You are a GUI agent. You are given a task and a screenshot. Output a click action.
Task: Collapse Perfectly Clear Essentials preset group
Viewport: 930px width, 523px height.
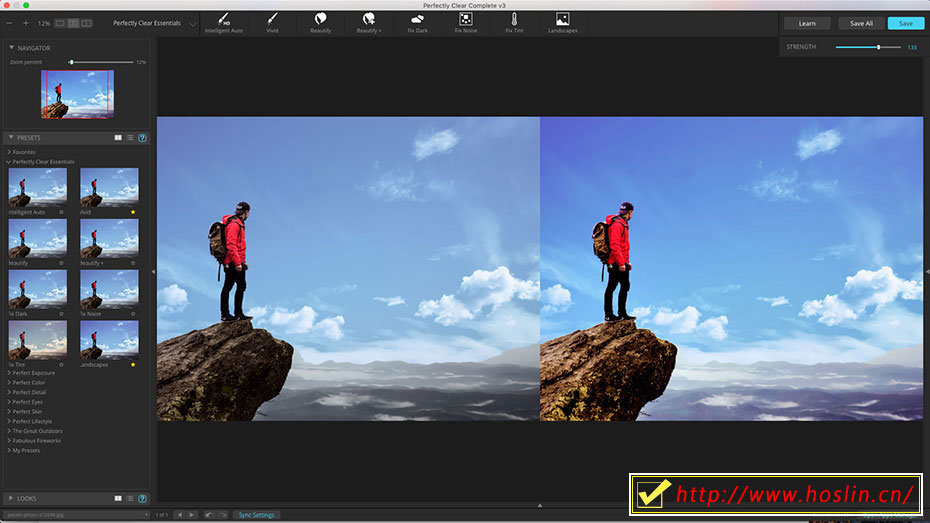(x=9, y=162)
